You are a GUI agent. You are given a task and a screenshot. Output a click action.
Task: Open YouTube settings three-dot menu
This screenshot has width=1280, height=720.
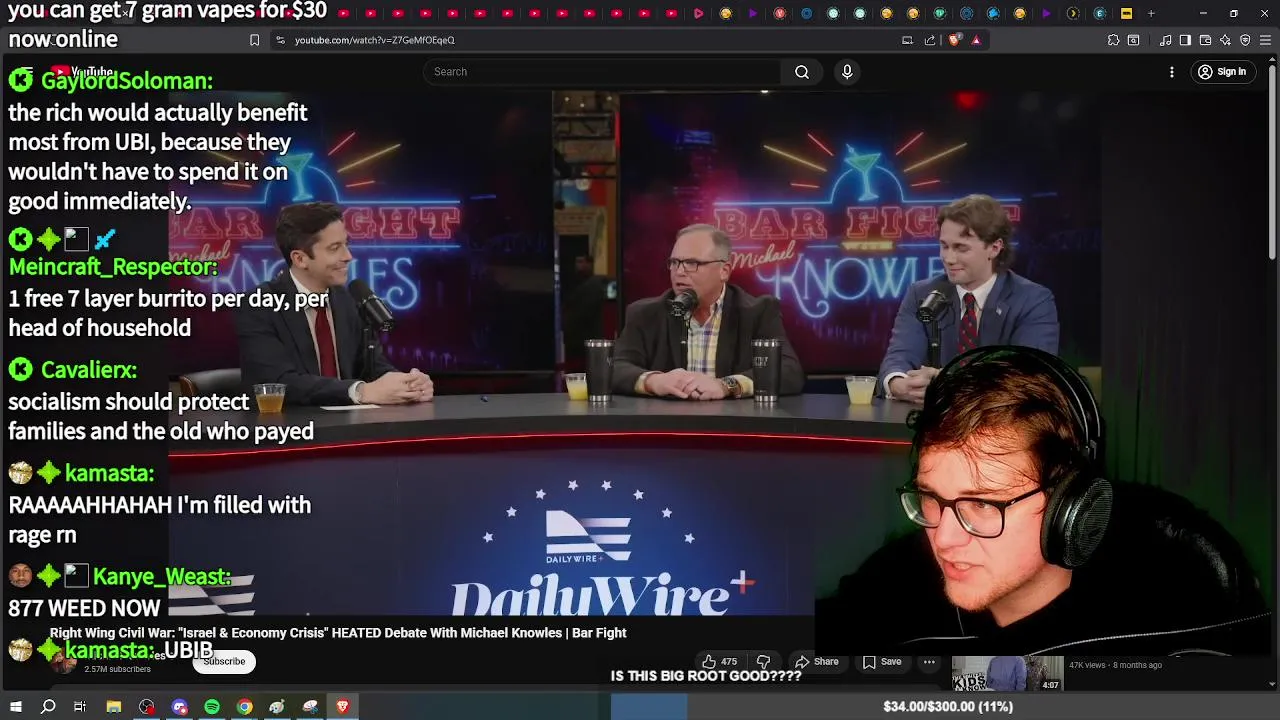point(1172,72)
